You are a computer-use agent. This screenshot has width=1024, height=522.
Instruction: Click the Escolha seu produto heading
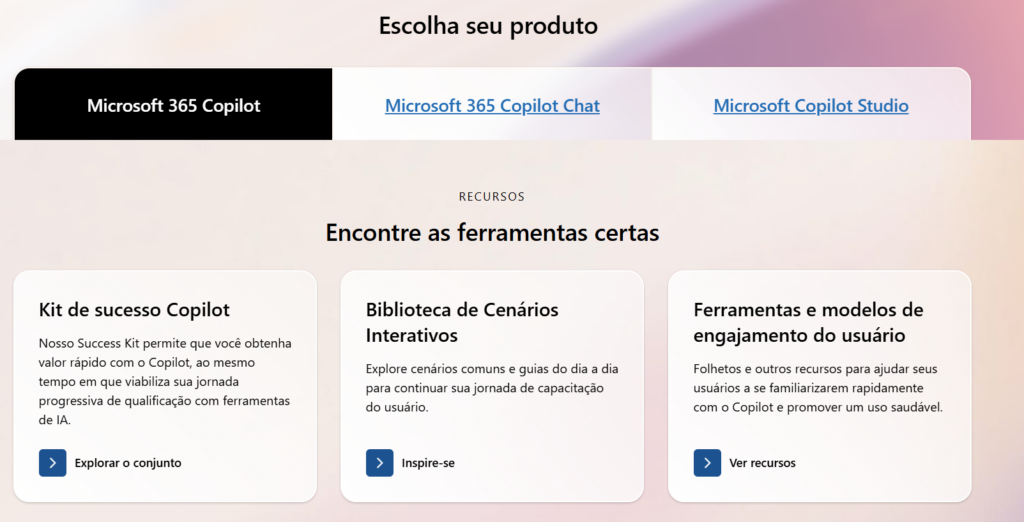click(x=488, y=26)
